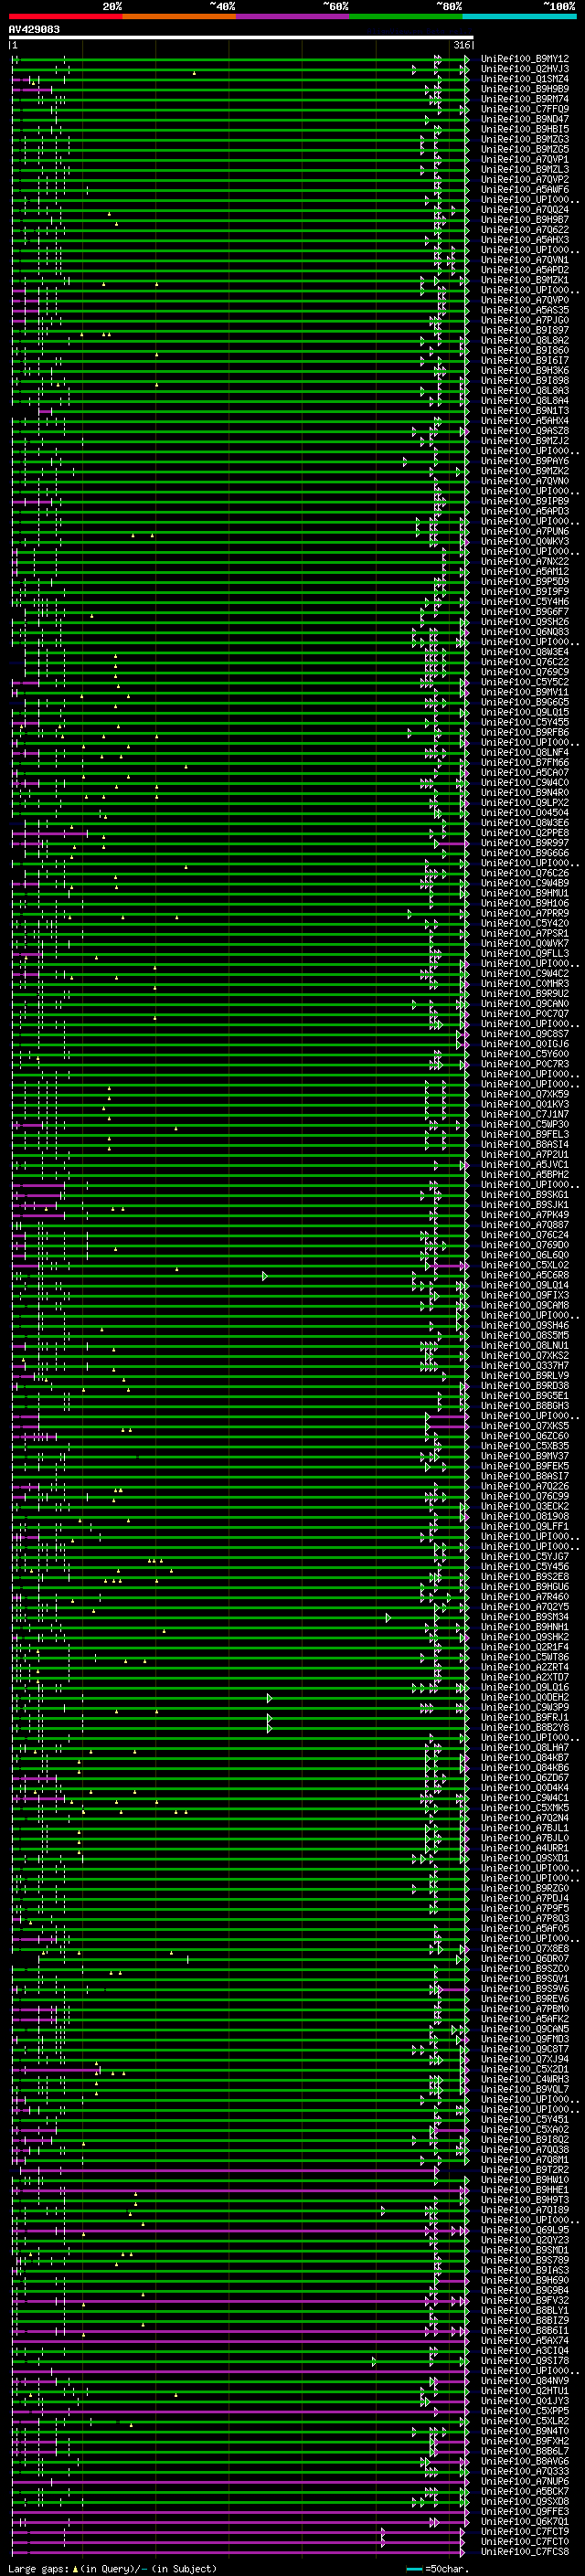Open last hit UniRef100_C7FCS8
The image size is (585, 2576).
point(525,2552)
